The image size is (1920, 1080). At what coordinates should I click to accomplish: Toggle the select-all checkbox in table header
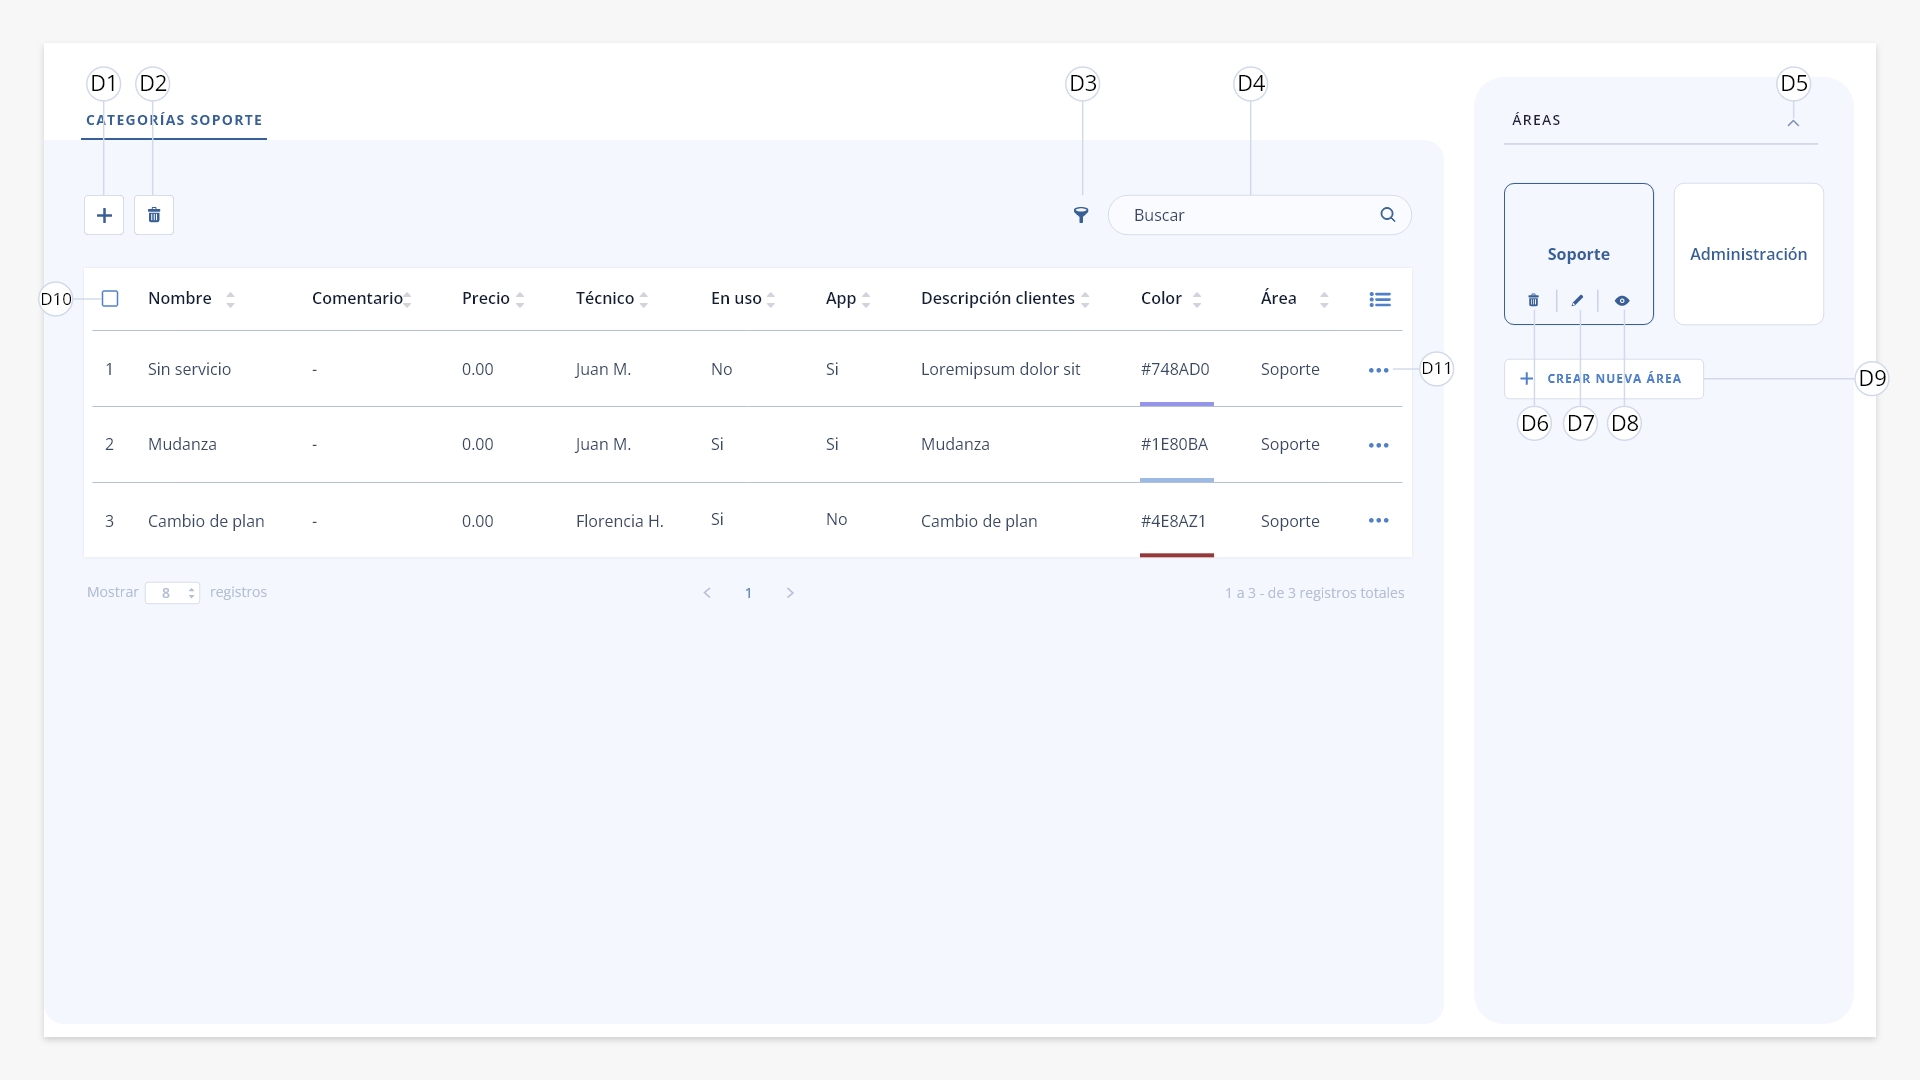[111, 298]
